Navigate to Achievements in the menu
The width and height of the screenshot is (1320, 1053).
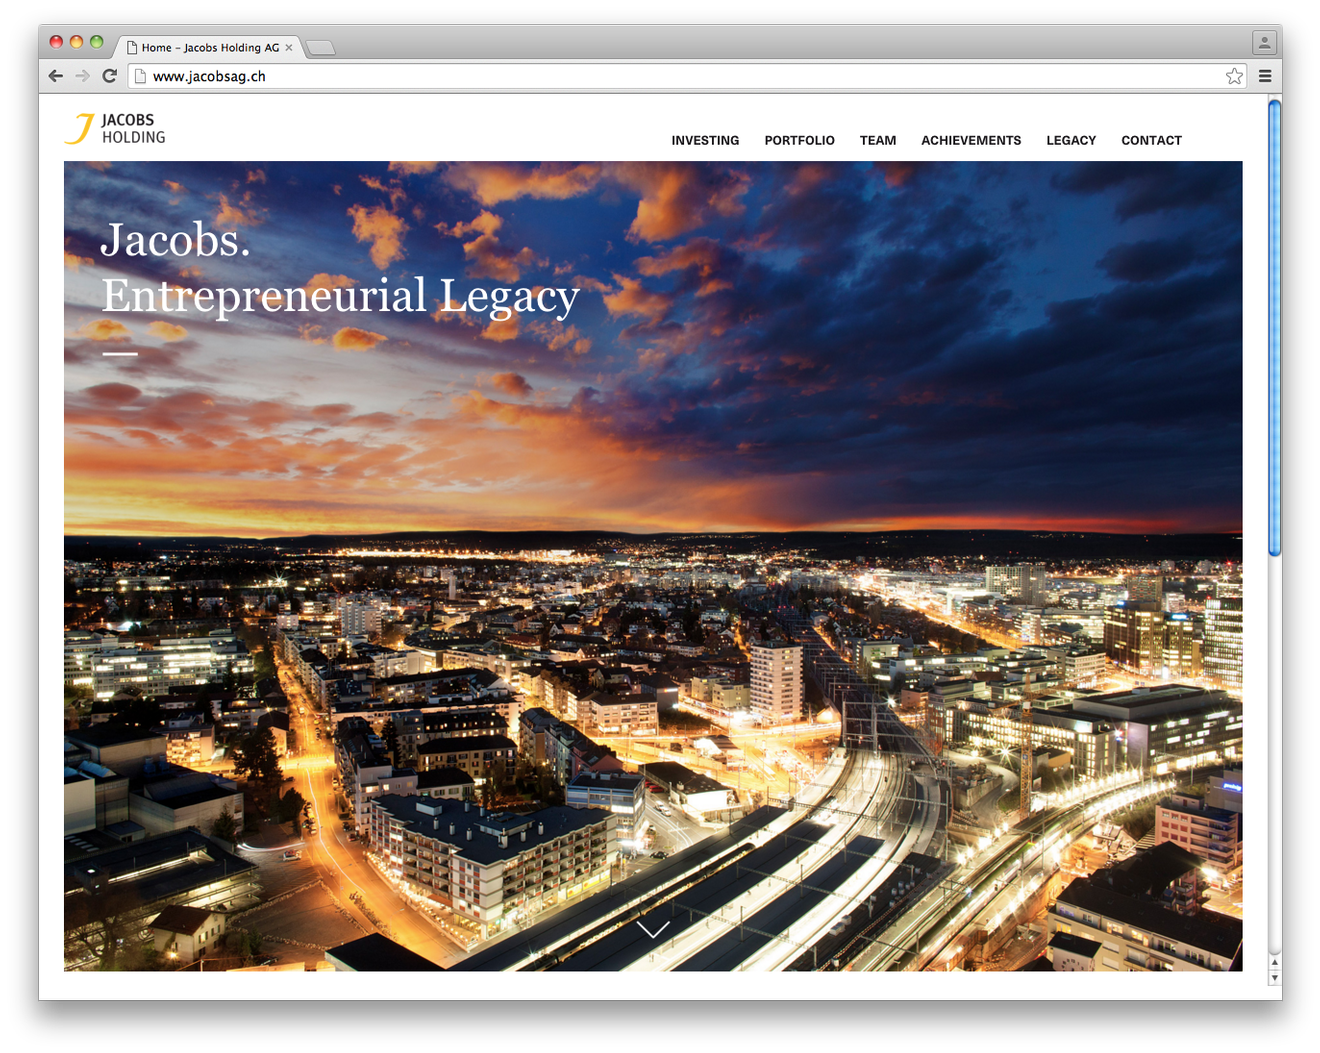click(970, 140)
